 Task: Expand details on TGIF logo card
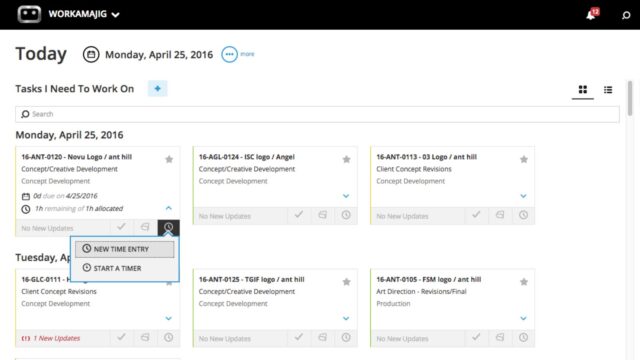coord(346,318)
